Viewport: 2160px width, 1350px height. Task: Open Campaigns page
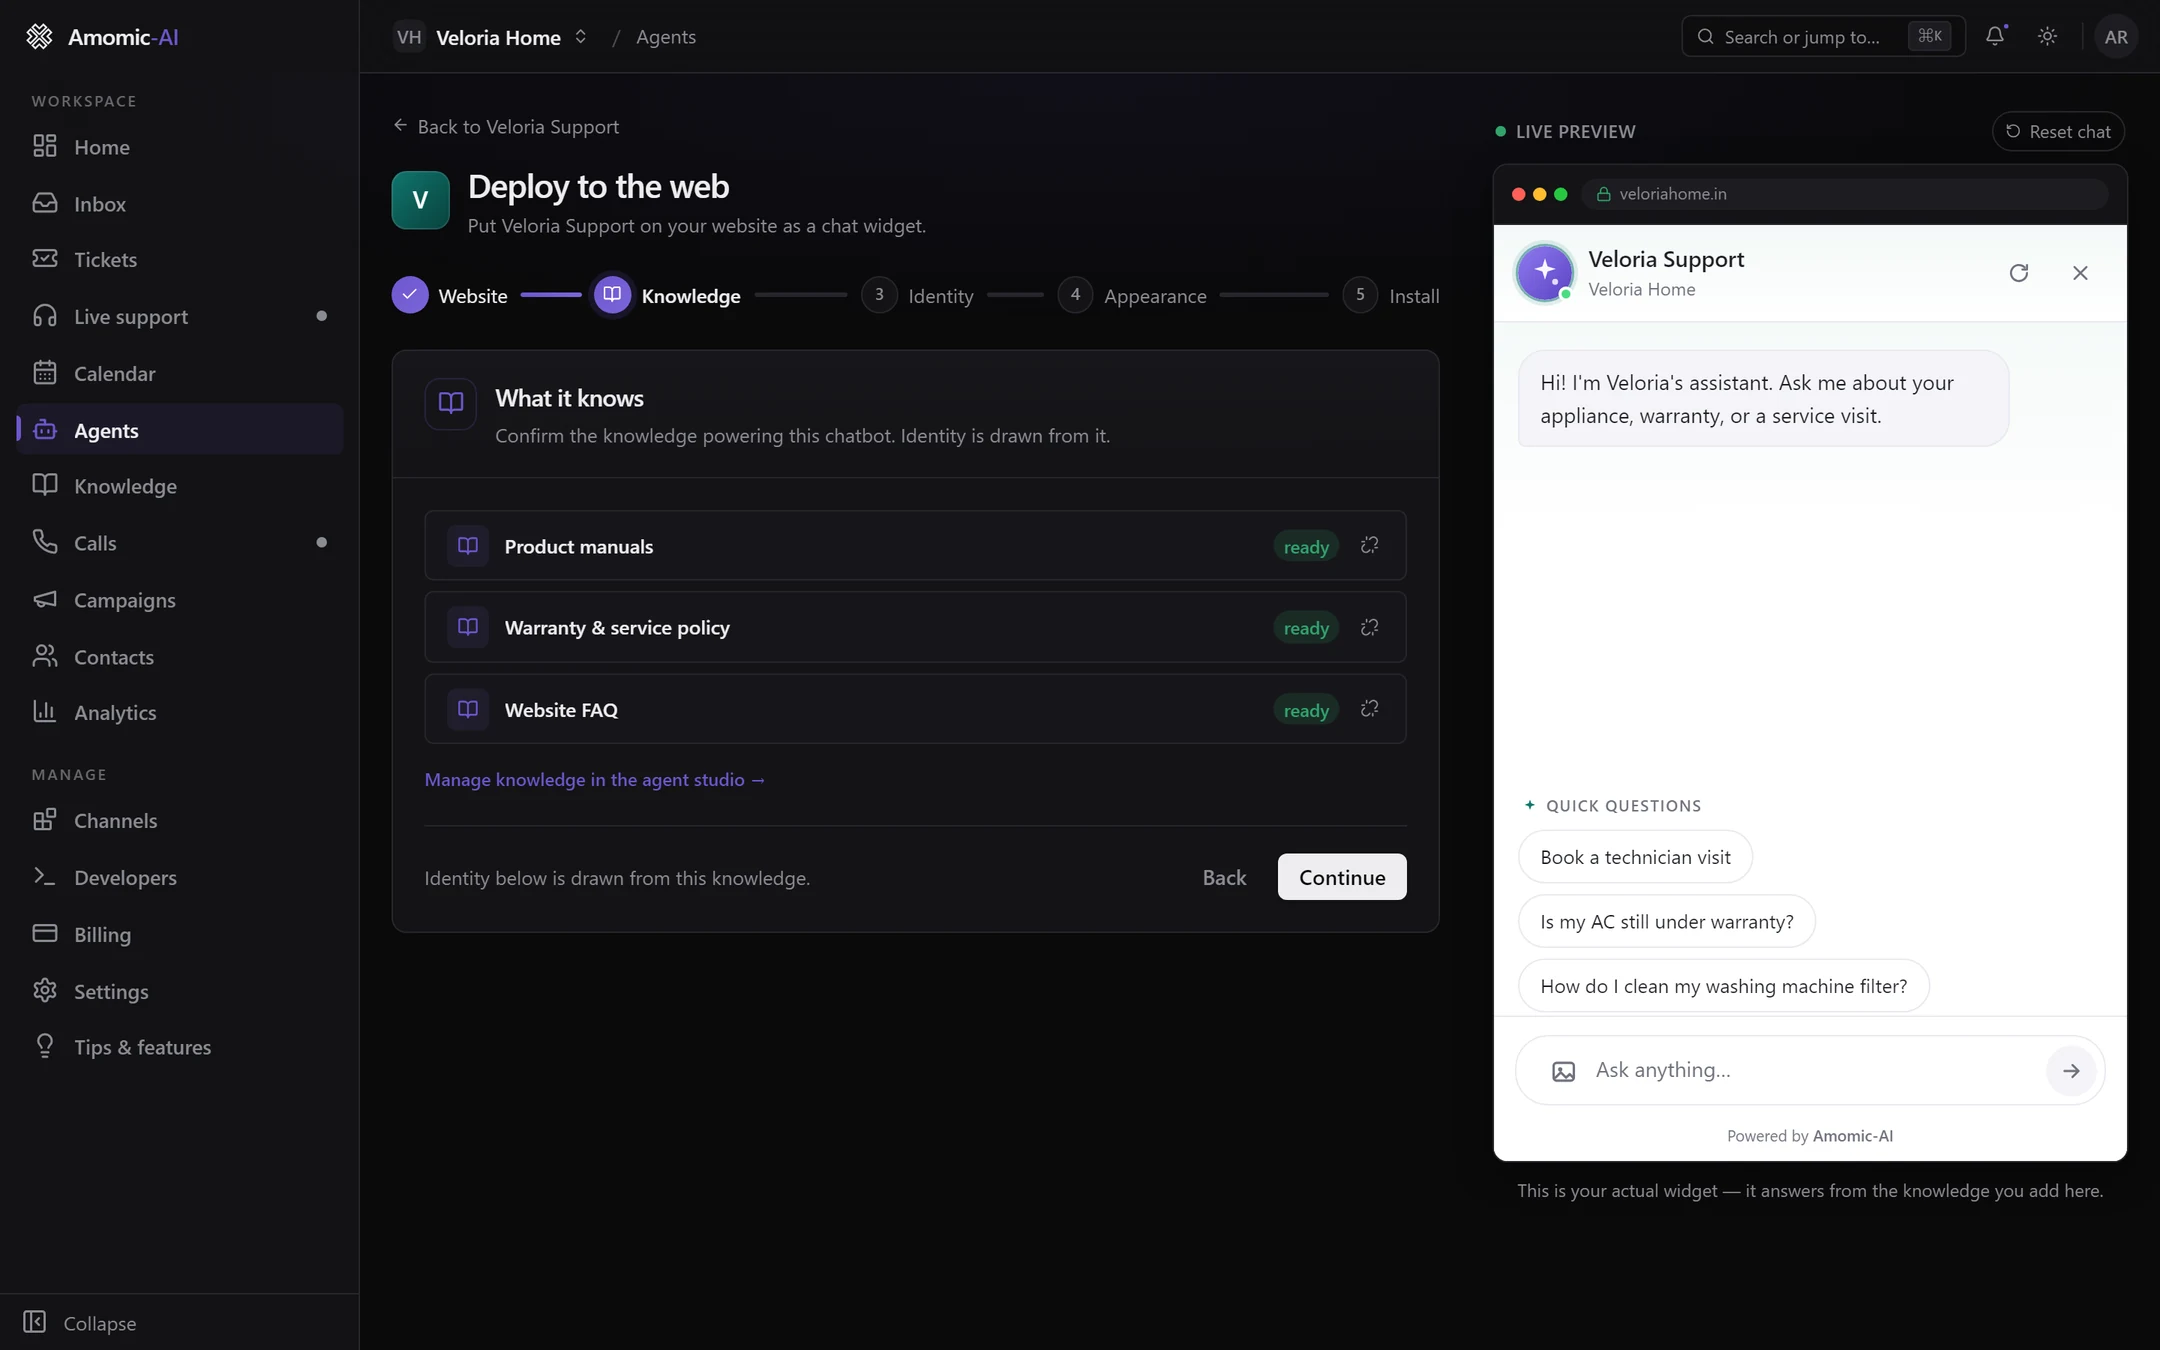click(180, 600)
